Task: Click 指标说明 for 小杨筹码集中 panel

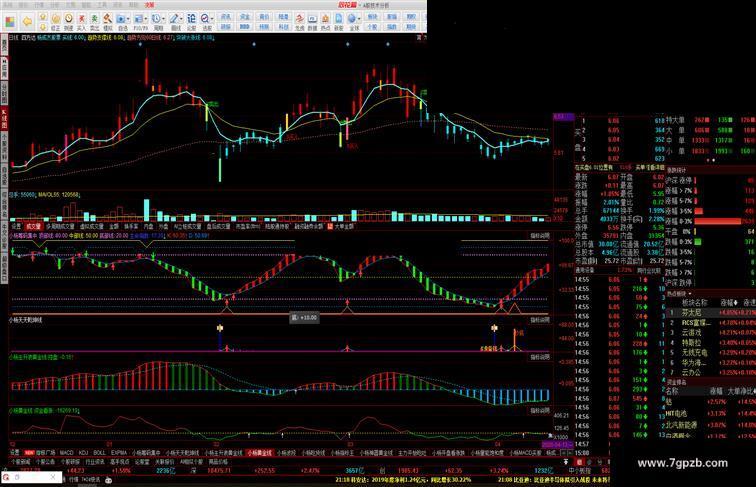Action: [540, 236]
